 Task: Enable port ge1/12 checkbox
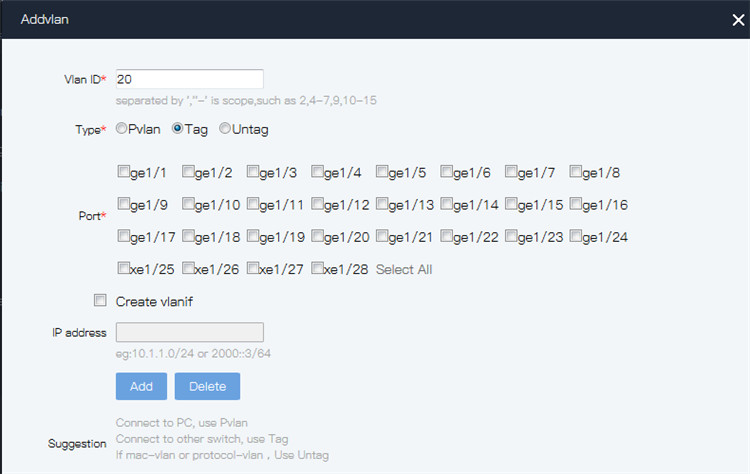(x=317, y=204)
